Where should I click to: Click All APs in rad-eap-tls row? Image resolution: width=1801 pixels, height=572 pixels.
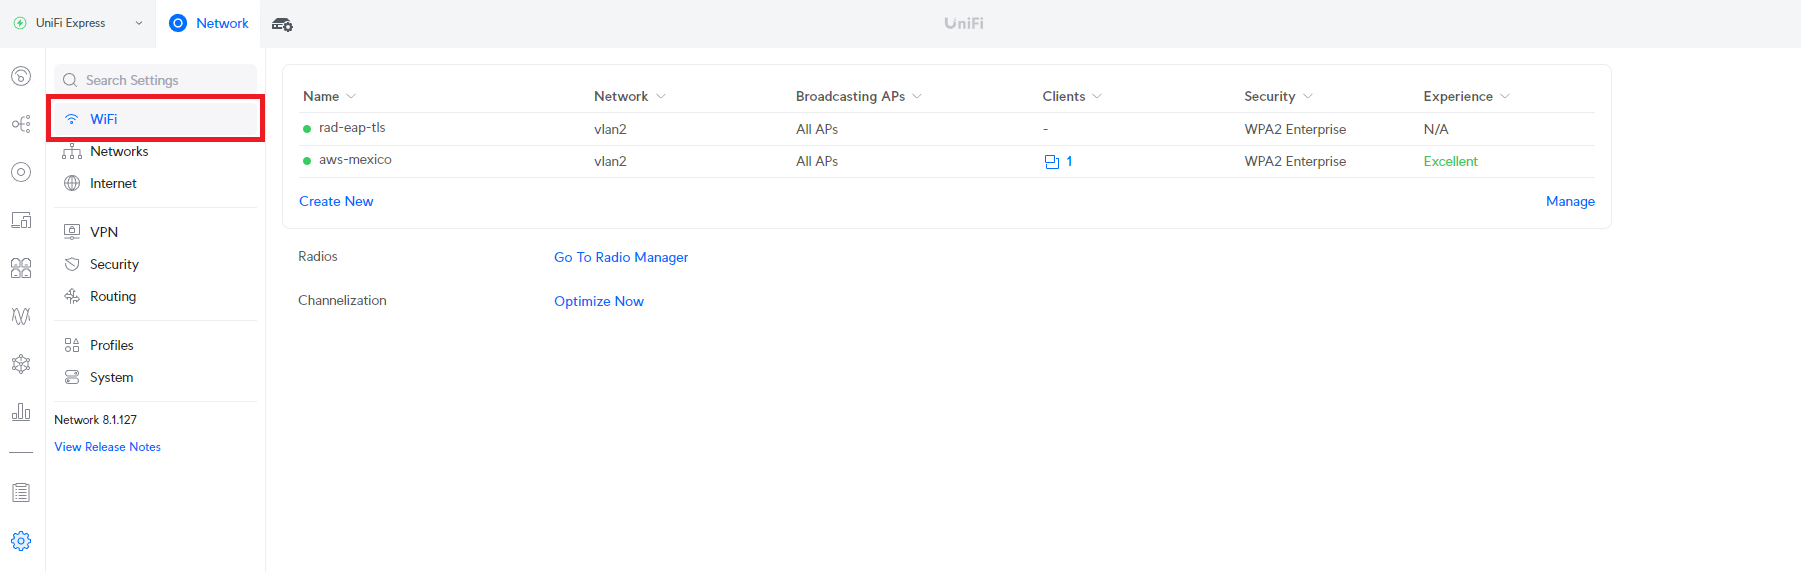(817, 129)
